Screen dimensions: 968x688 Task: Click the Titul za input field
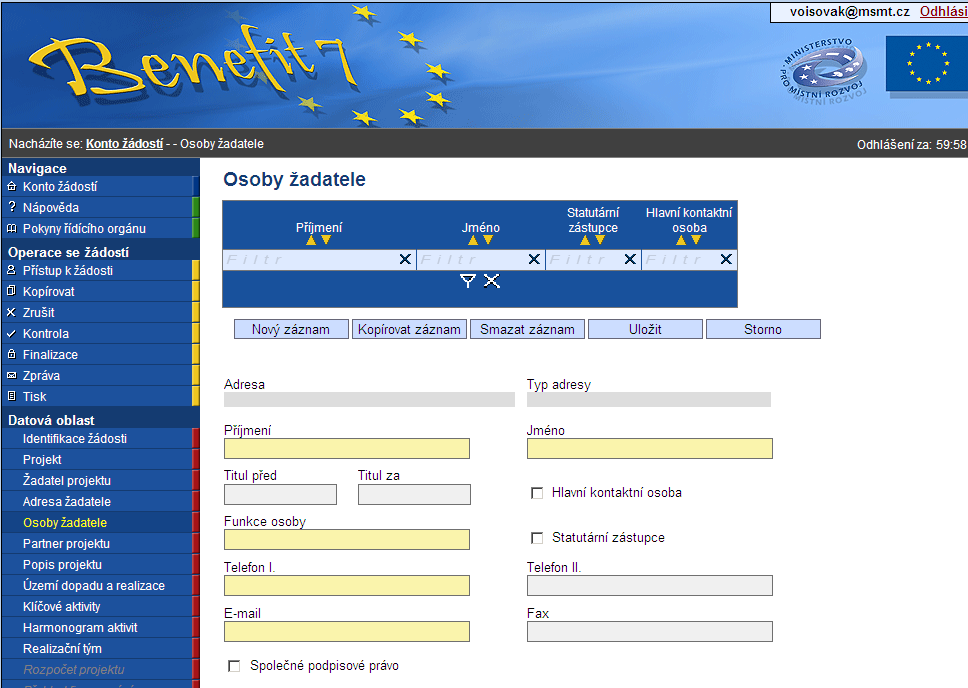[x=414, y=495]
